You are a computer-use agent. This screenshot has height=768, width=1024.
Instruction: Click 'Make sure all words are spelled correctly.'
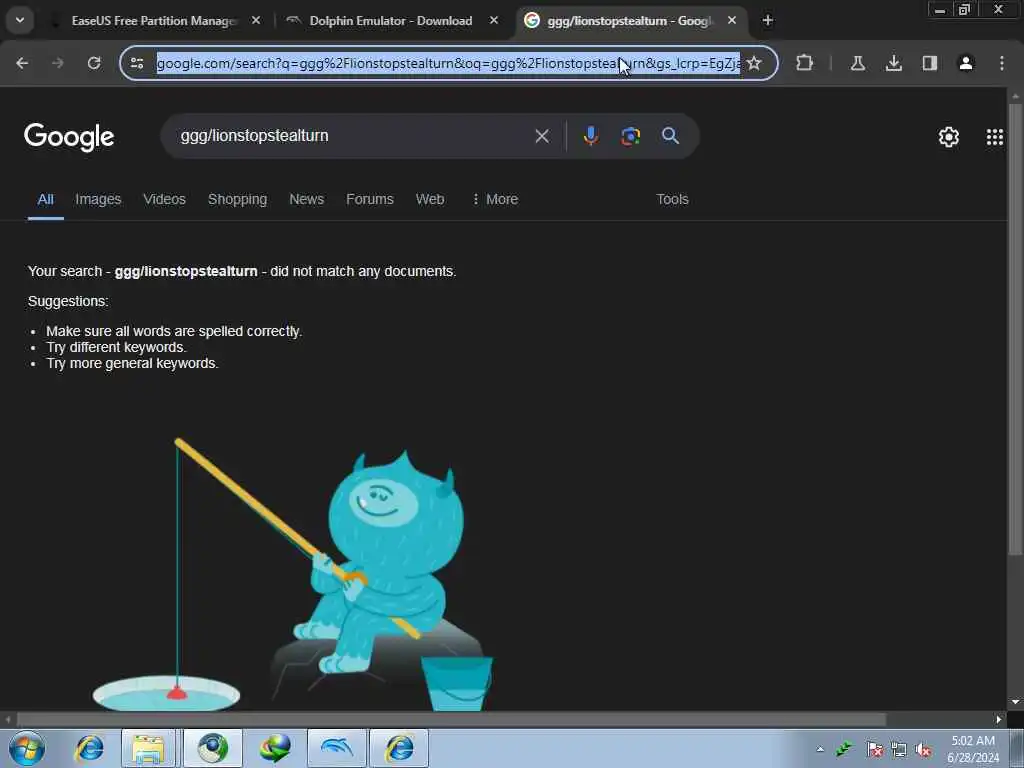click(174, 331)
